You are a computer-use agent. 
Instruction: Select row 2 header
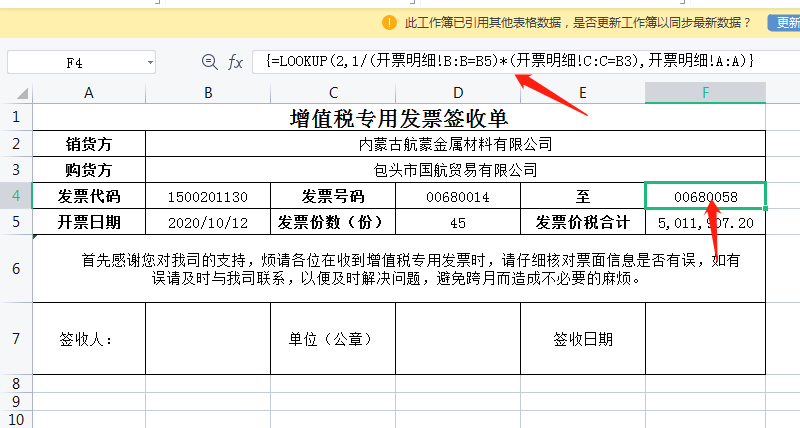16,143
